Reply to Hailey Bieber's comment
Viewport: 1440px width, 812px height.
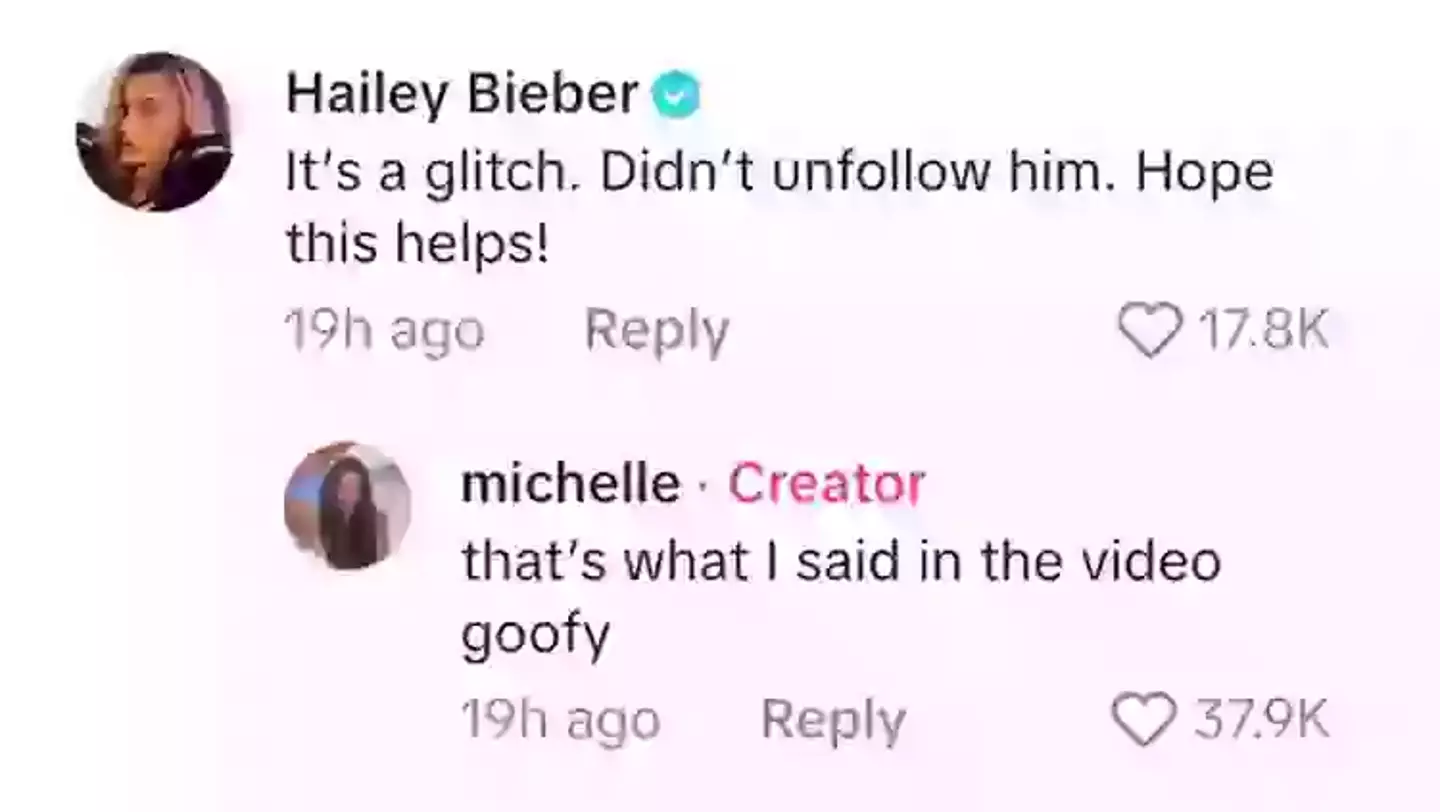pyautogui.click(x=657, y=332)
